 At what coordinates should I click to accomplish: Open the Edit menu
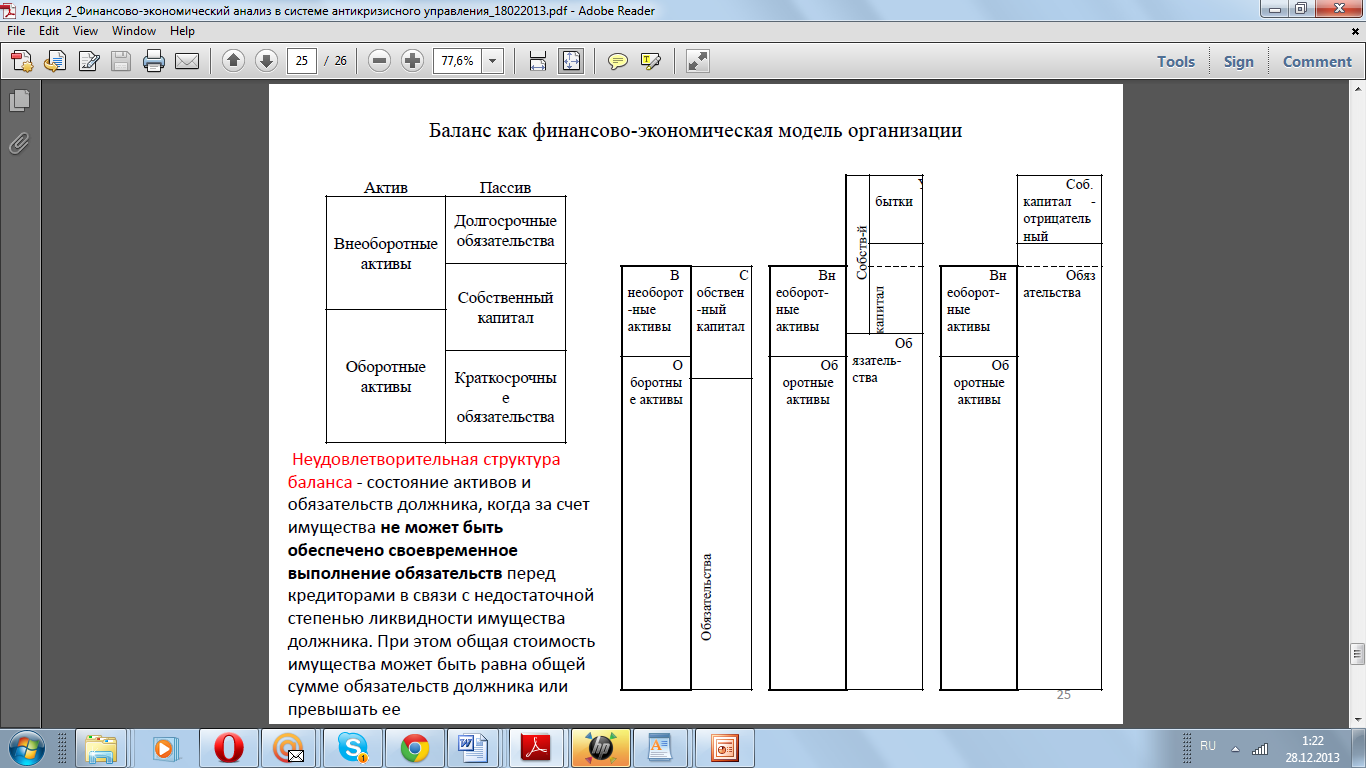click(49, 31)
